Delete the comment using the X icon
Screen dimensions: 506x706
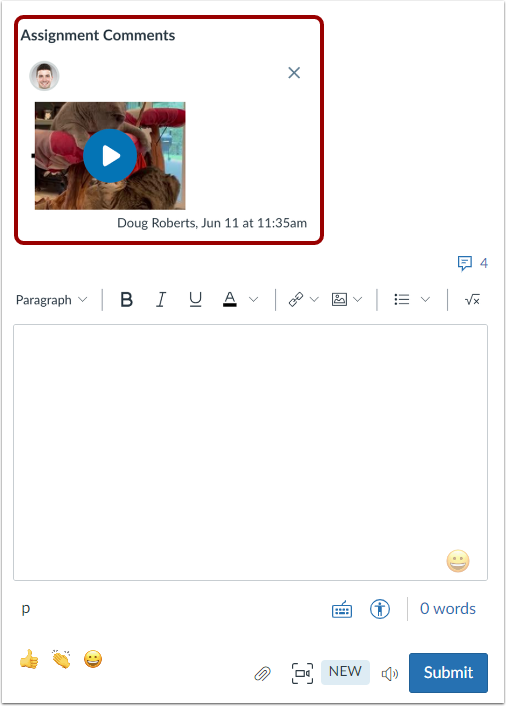(294, 72)
